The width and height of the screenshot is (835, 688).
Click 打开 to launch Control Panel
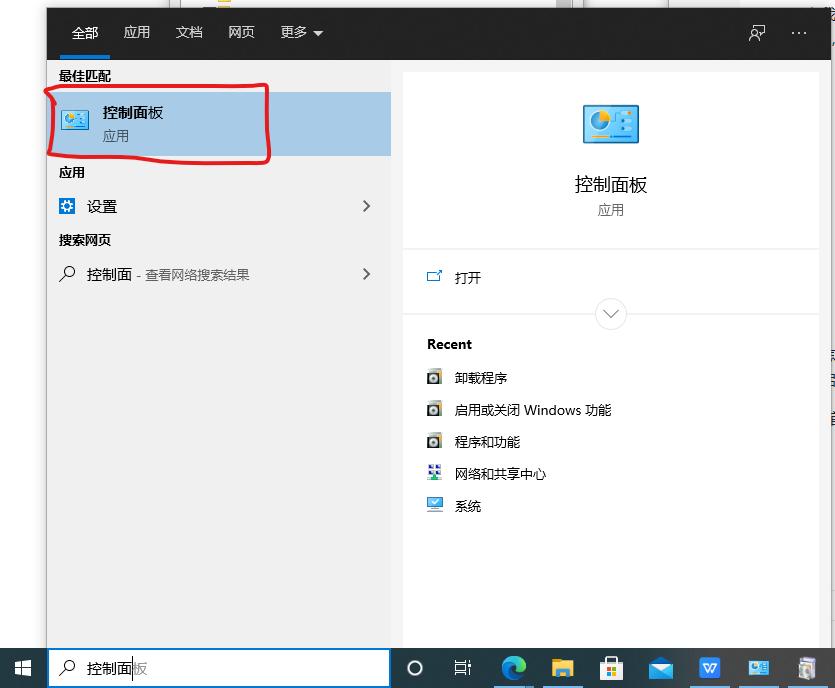(466, 278)
